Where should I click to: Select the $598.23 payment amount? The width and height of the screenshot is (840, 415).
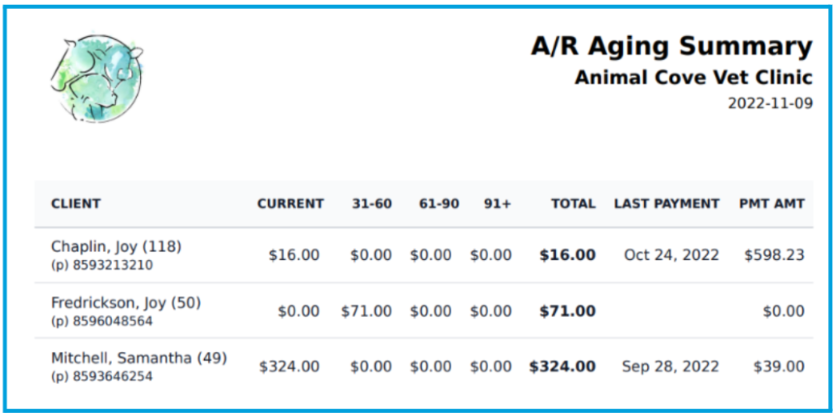pos(774,255)
